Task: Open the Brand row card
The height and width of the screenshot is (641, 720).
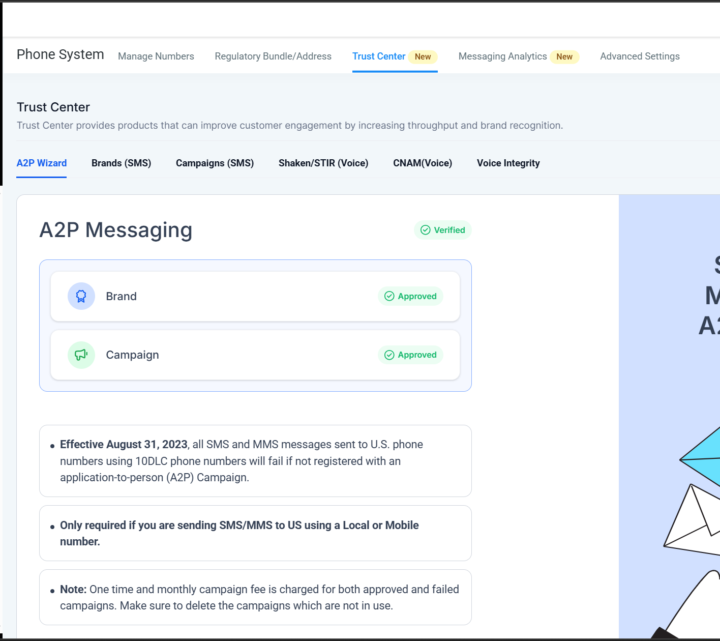Action: [x=255, y=296]
